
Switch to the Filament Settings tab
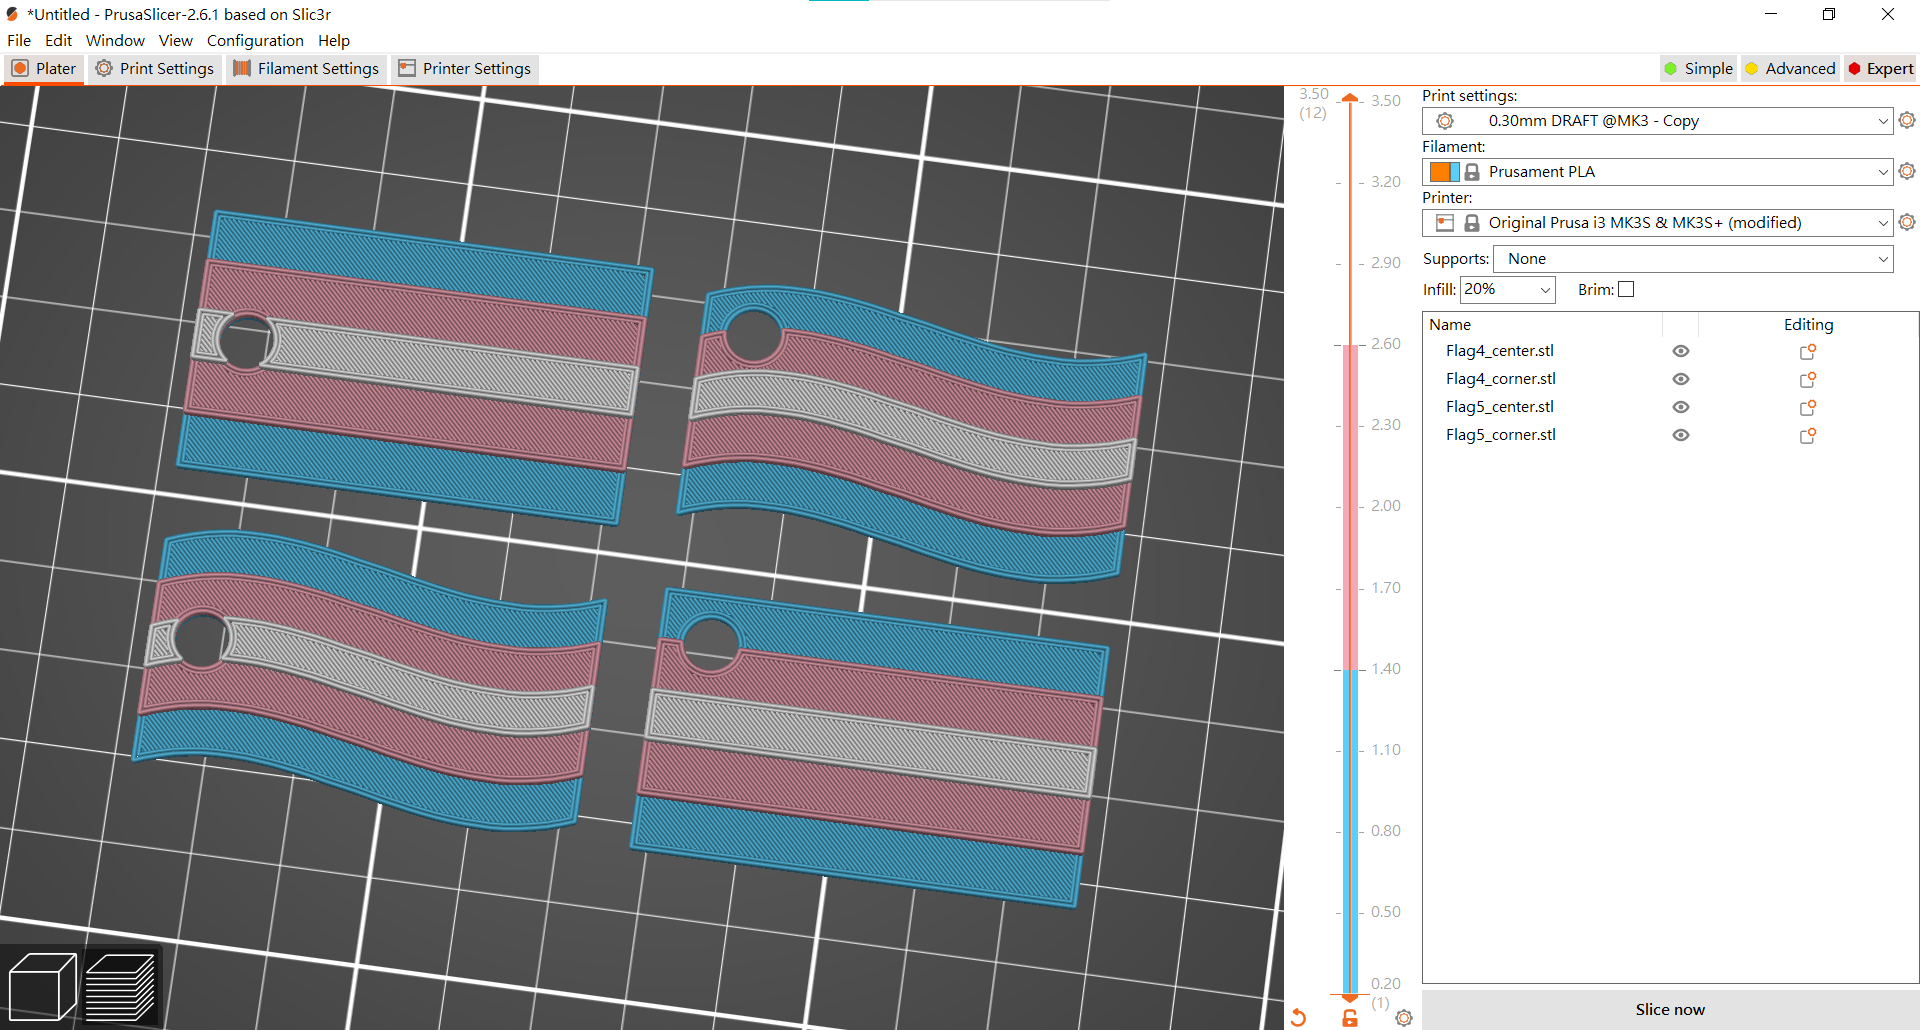[x=306, y=68]
